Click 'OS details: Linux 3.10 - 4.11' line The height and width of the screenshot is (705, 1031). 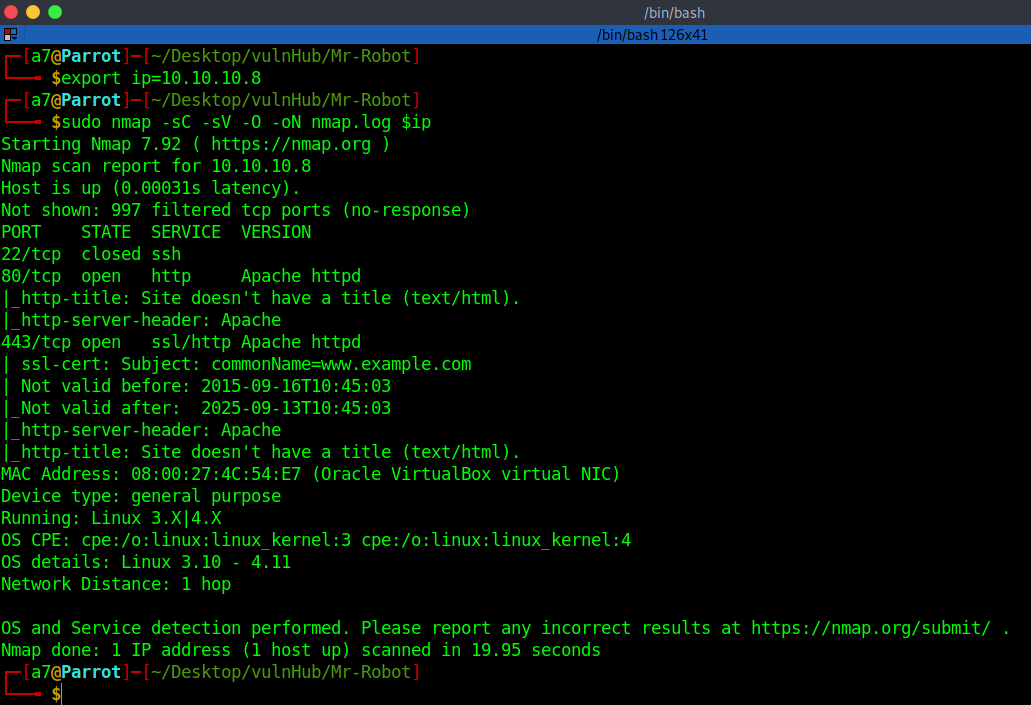click(146, 562)
